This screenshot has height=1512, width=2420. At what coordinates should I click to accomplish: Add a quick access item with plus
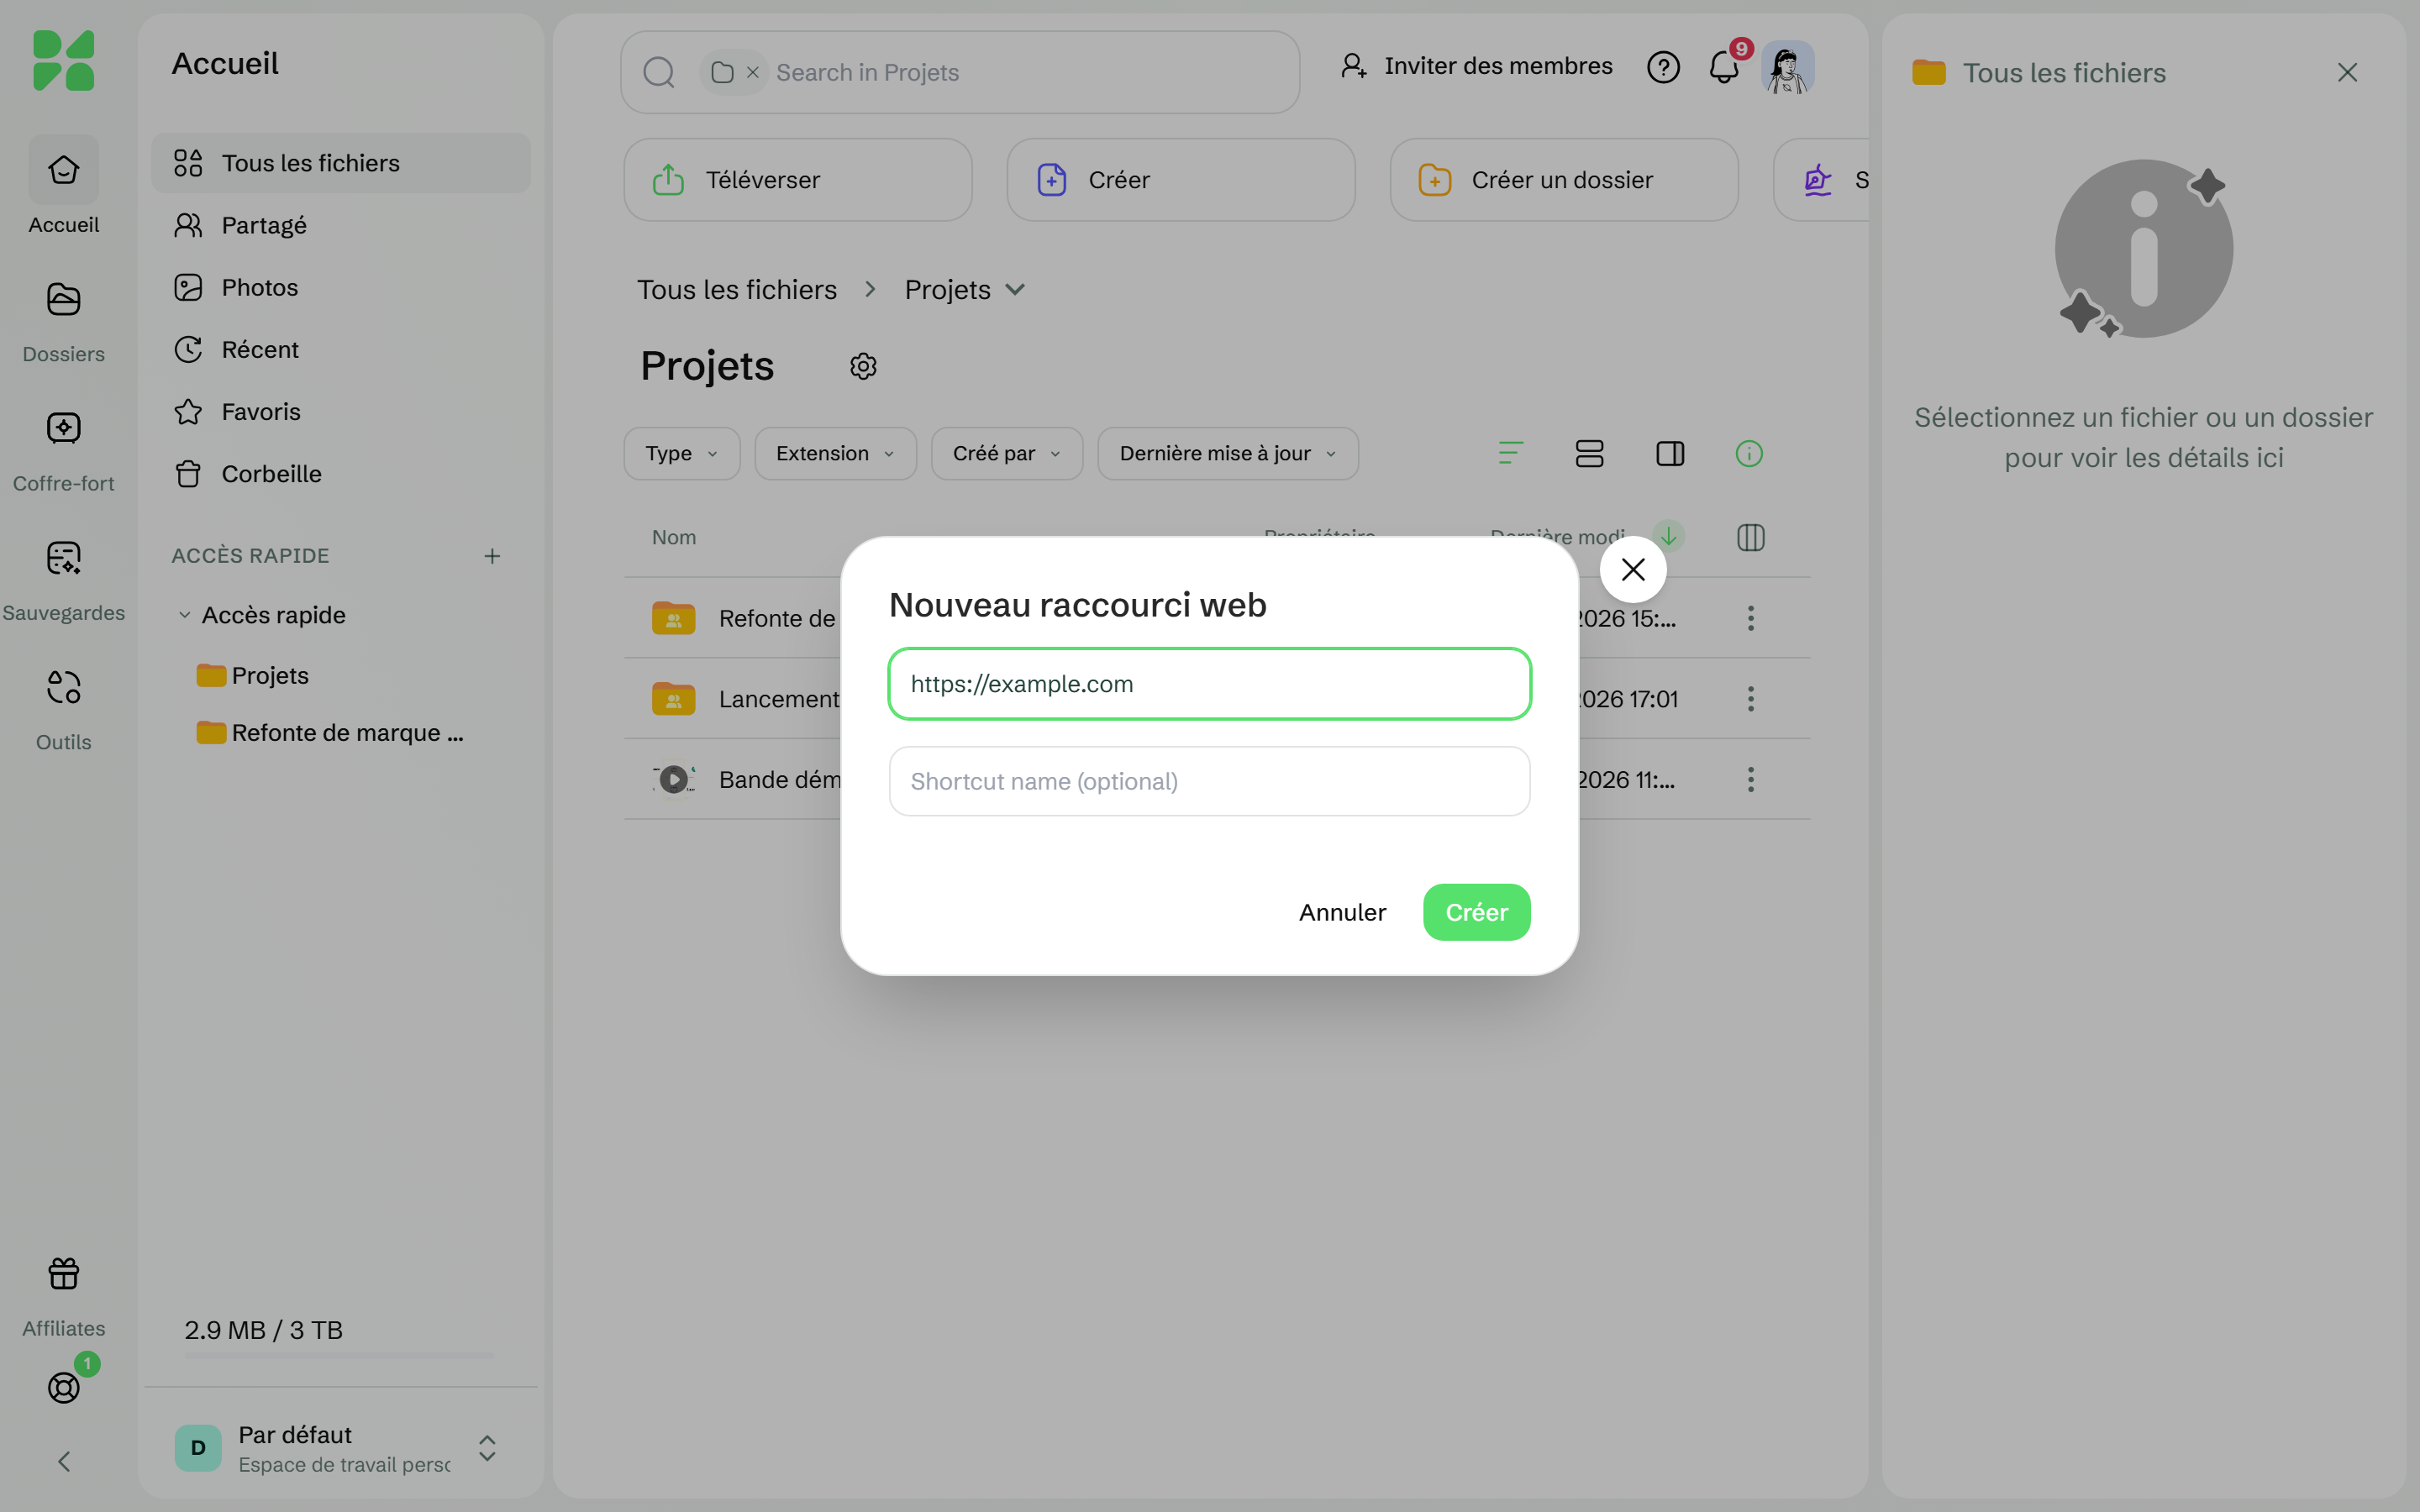(x=492, y=556)
